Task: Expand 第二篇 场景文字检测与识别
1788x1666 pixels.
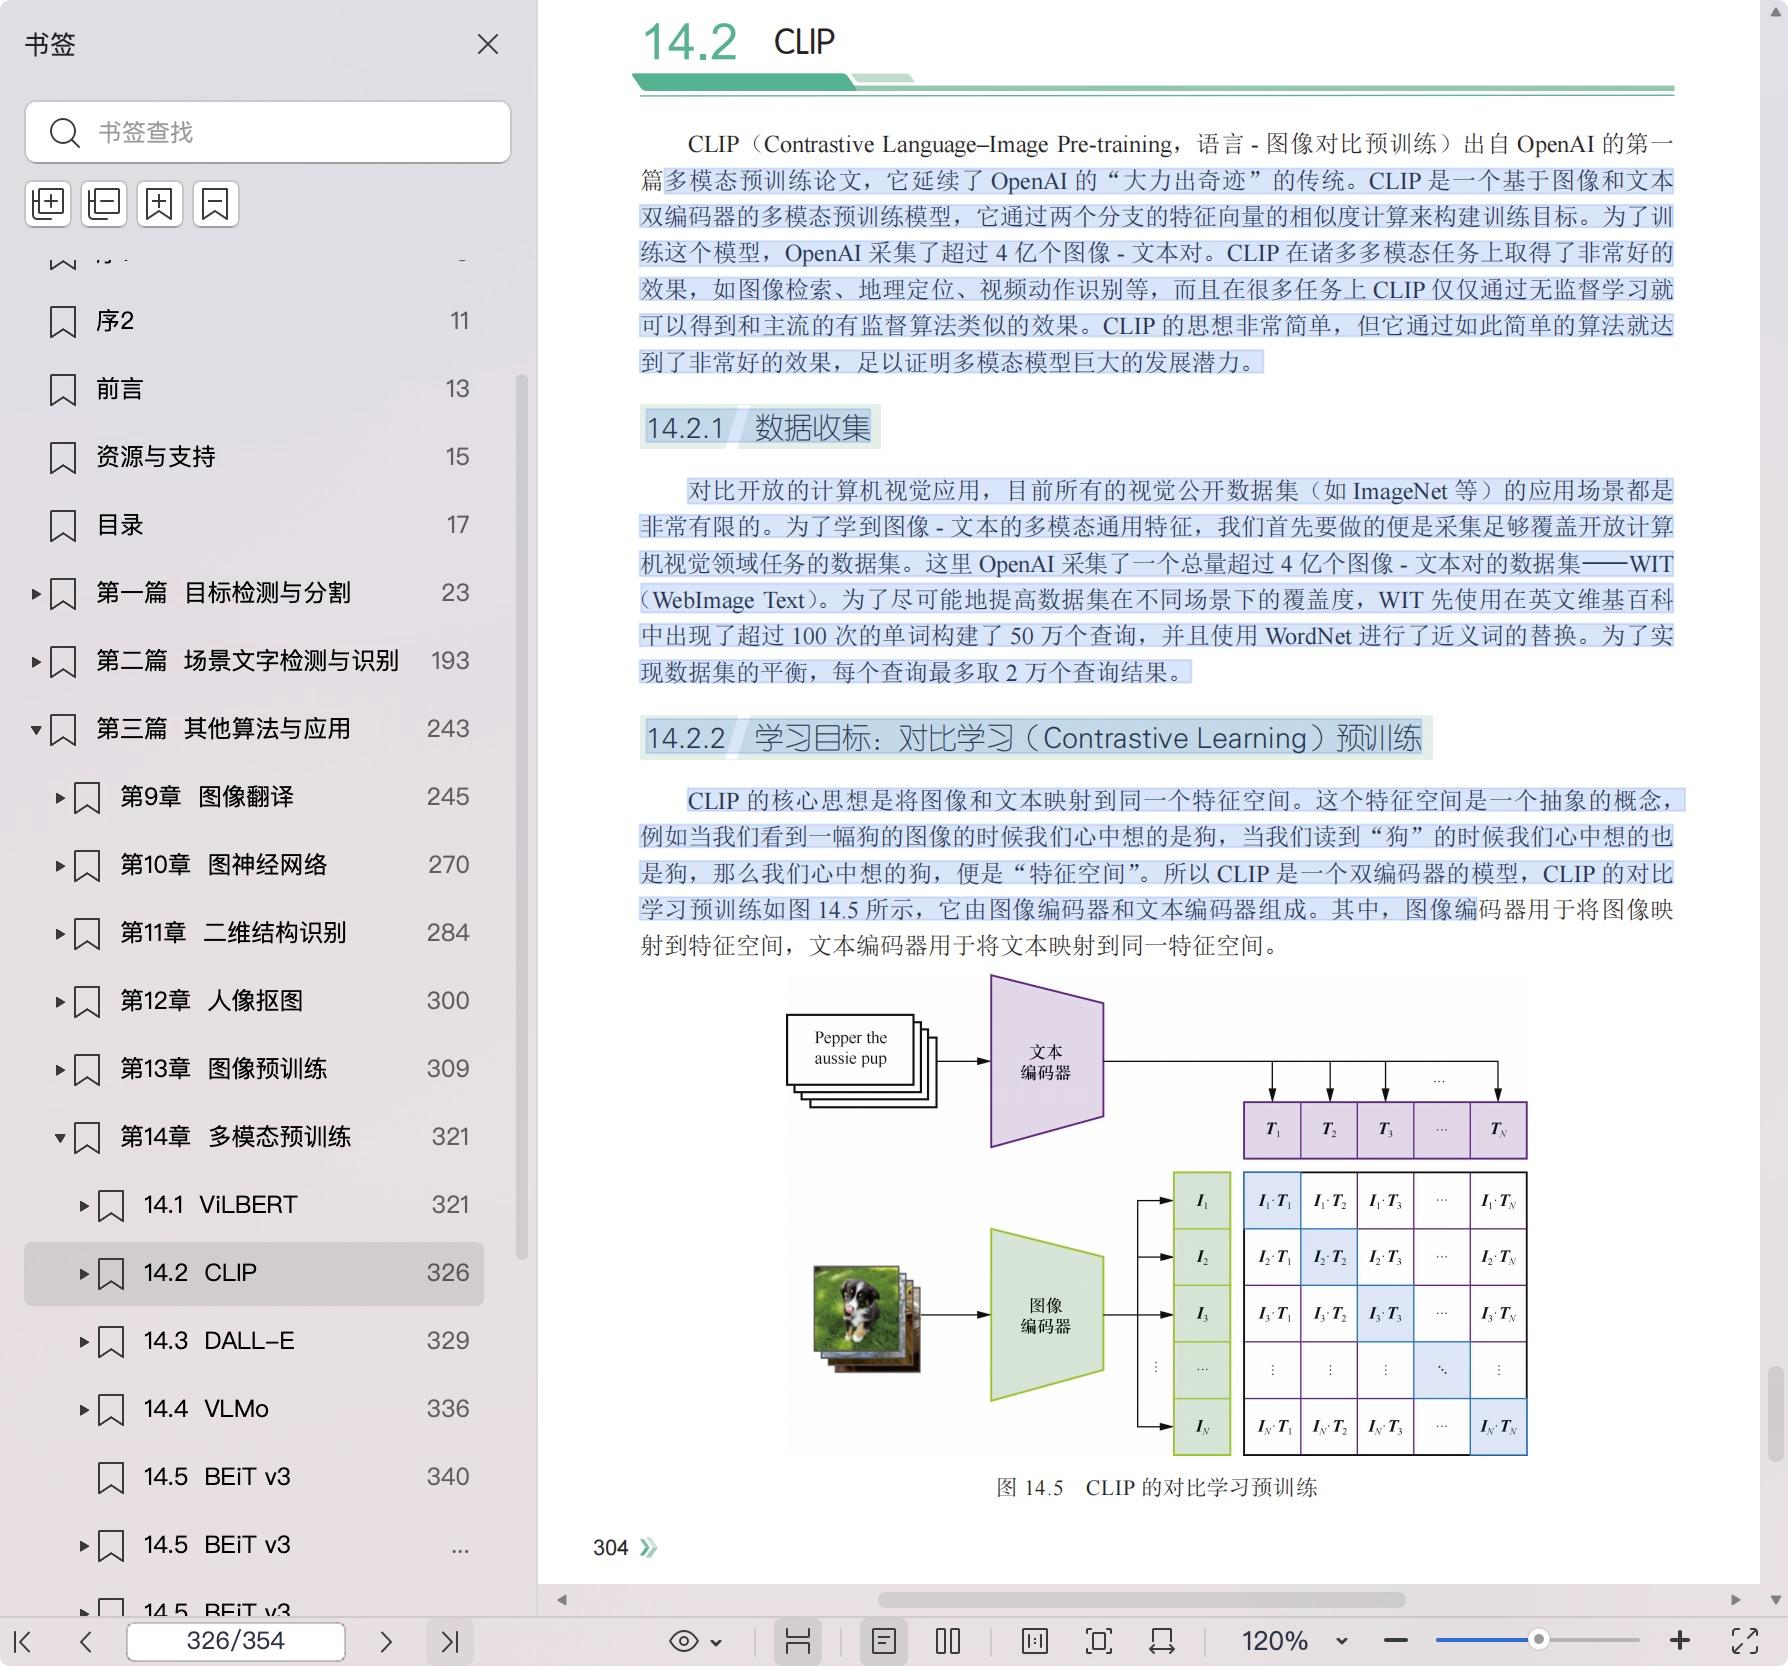Action: pyautogui.click(x=36, y=662)
